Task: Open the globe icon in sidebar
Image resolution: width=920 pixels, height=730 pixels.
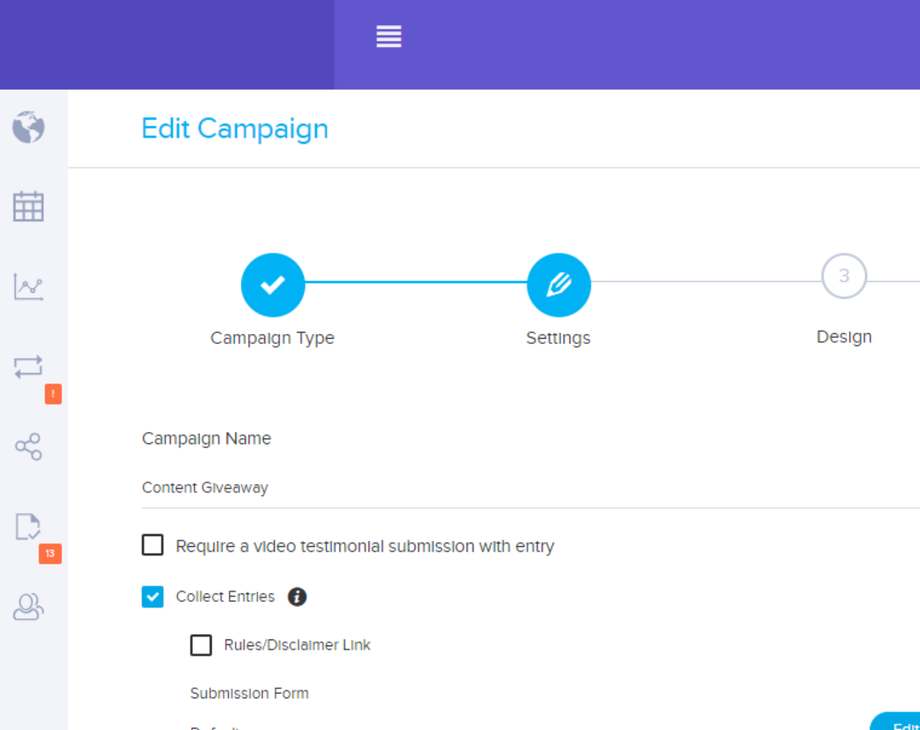Action: (x=28, y=127)
